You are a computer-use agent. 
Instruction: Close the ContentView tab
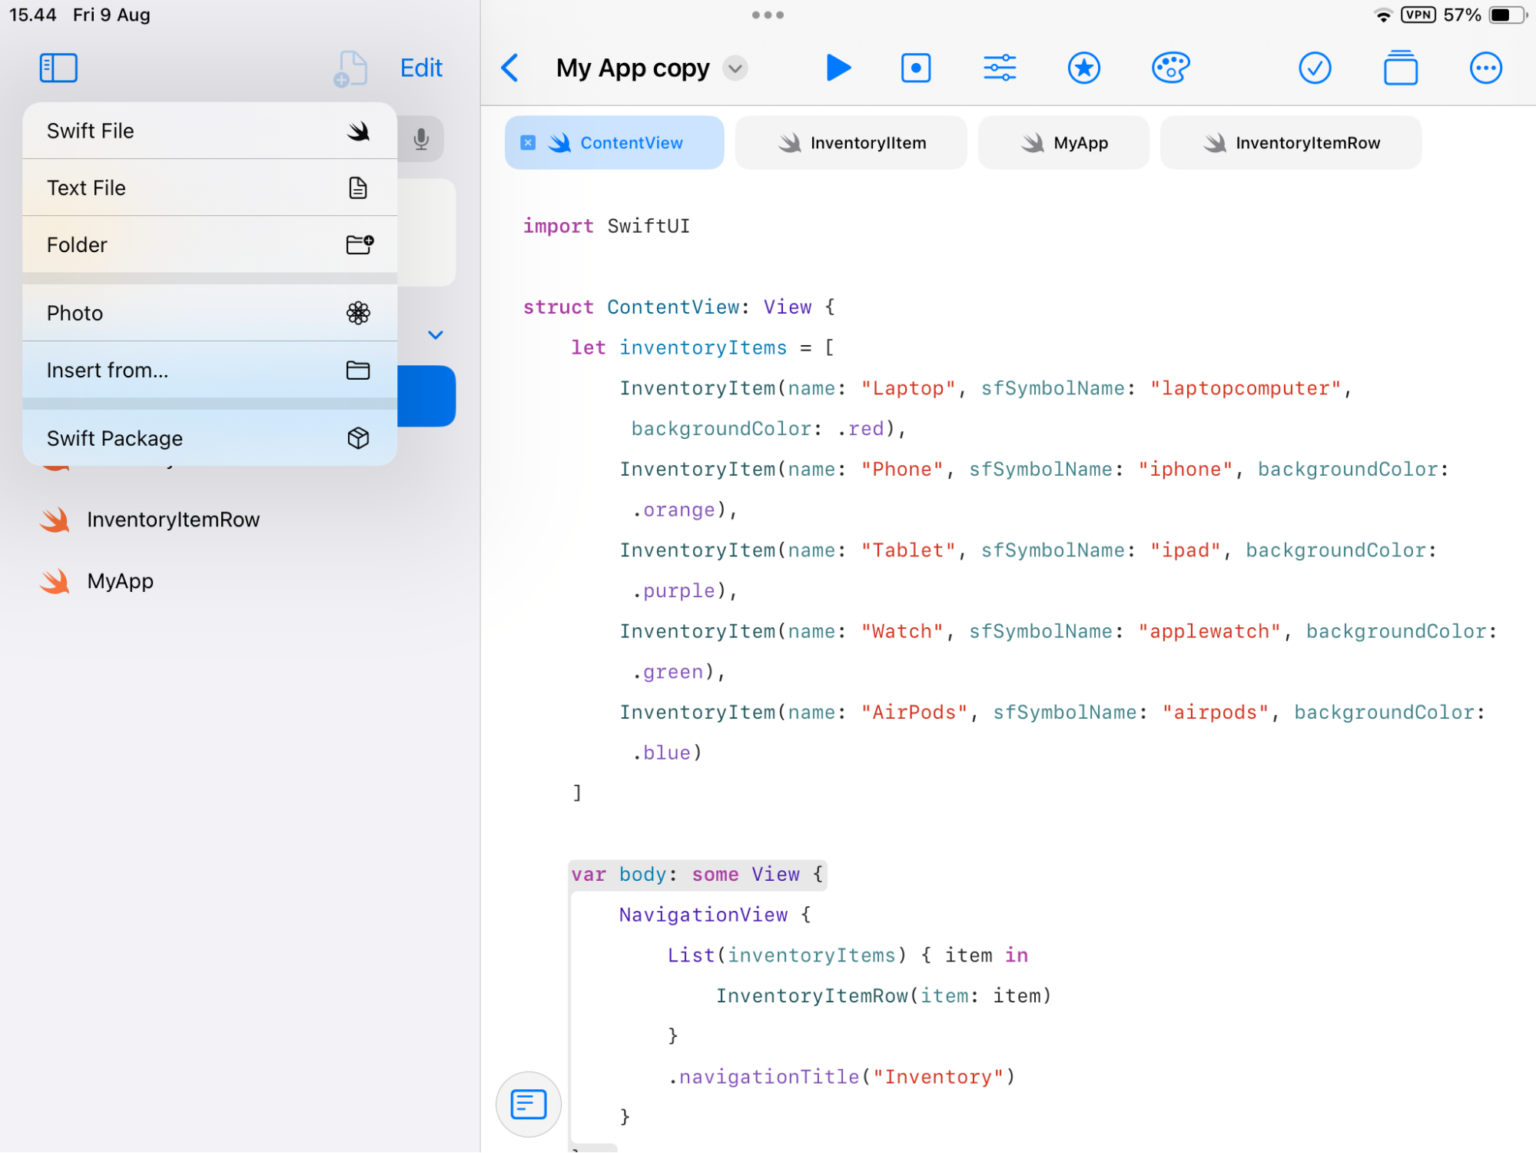coord(528,142)
